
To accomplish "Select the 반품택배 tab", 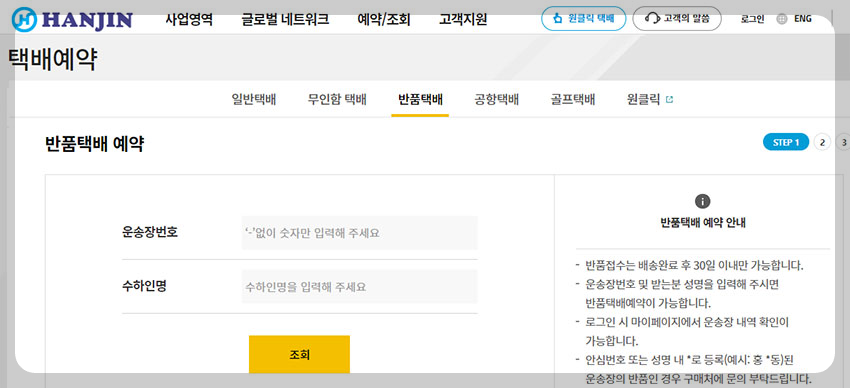I will click(420, 100).
